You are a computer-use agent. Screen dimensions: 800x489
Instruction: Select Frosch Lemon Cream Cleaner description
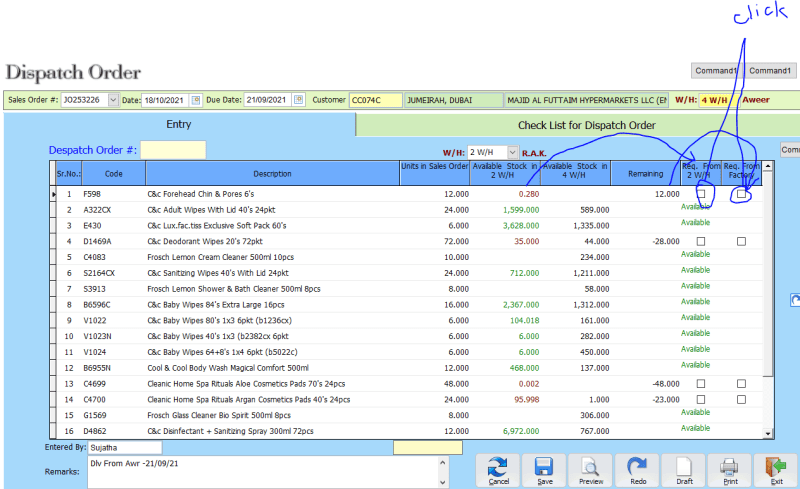point(220,257)
